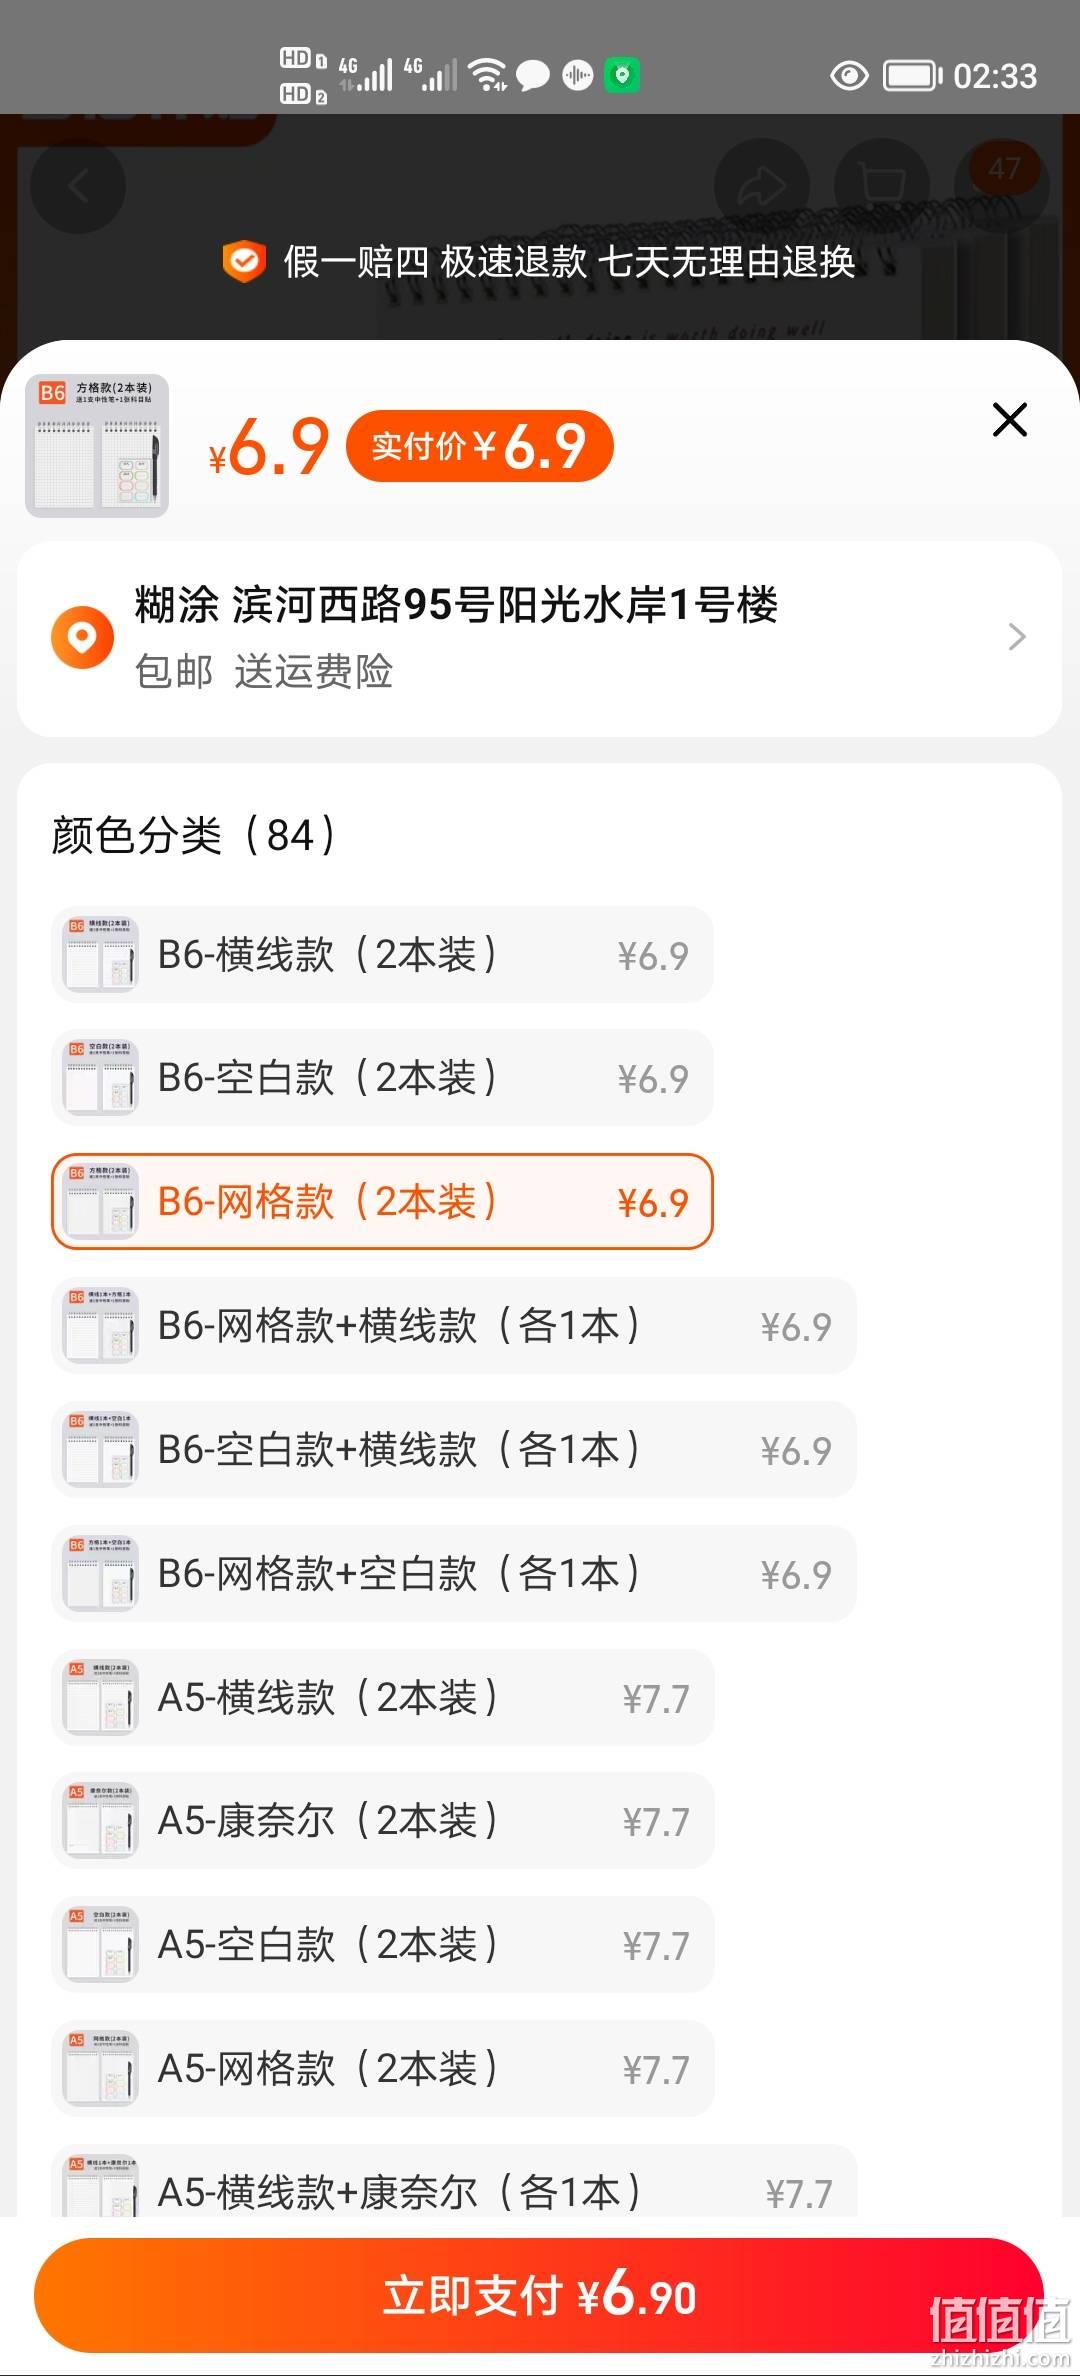Image resolution: width=1080 pixels, height=2376 pixels.
Task: Open address 滨河西路95号阳光水岸1号楼
Action: click(505, 605)
